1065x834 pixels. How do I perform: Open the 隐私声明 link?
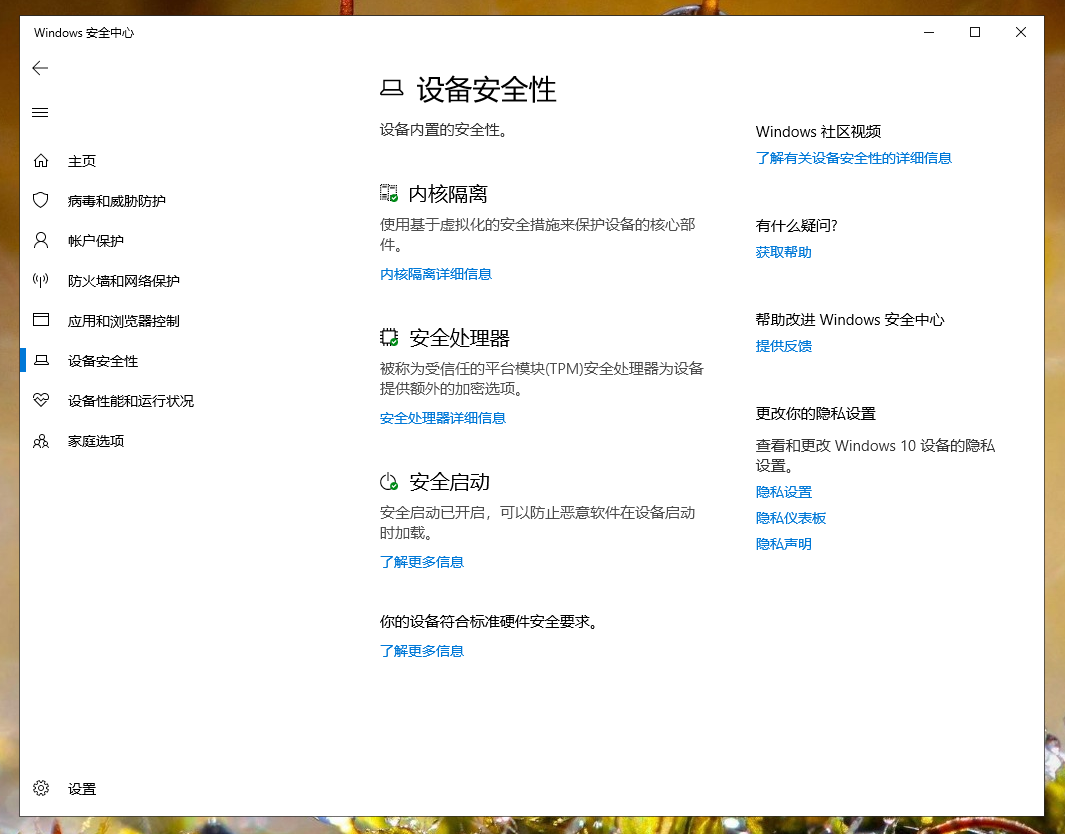[x=784, y=545]
